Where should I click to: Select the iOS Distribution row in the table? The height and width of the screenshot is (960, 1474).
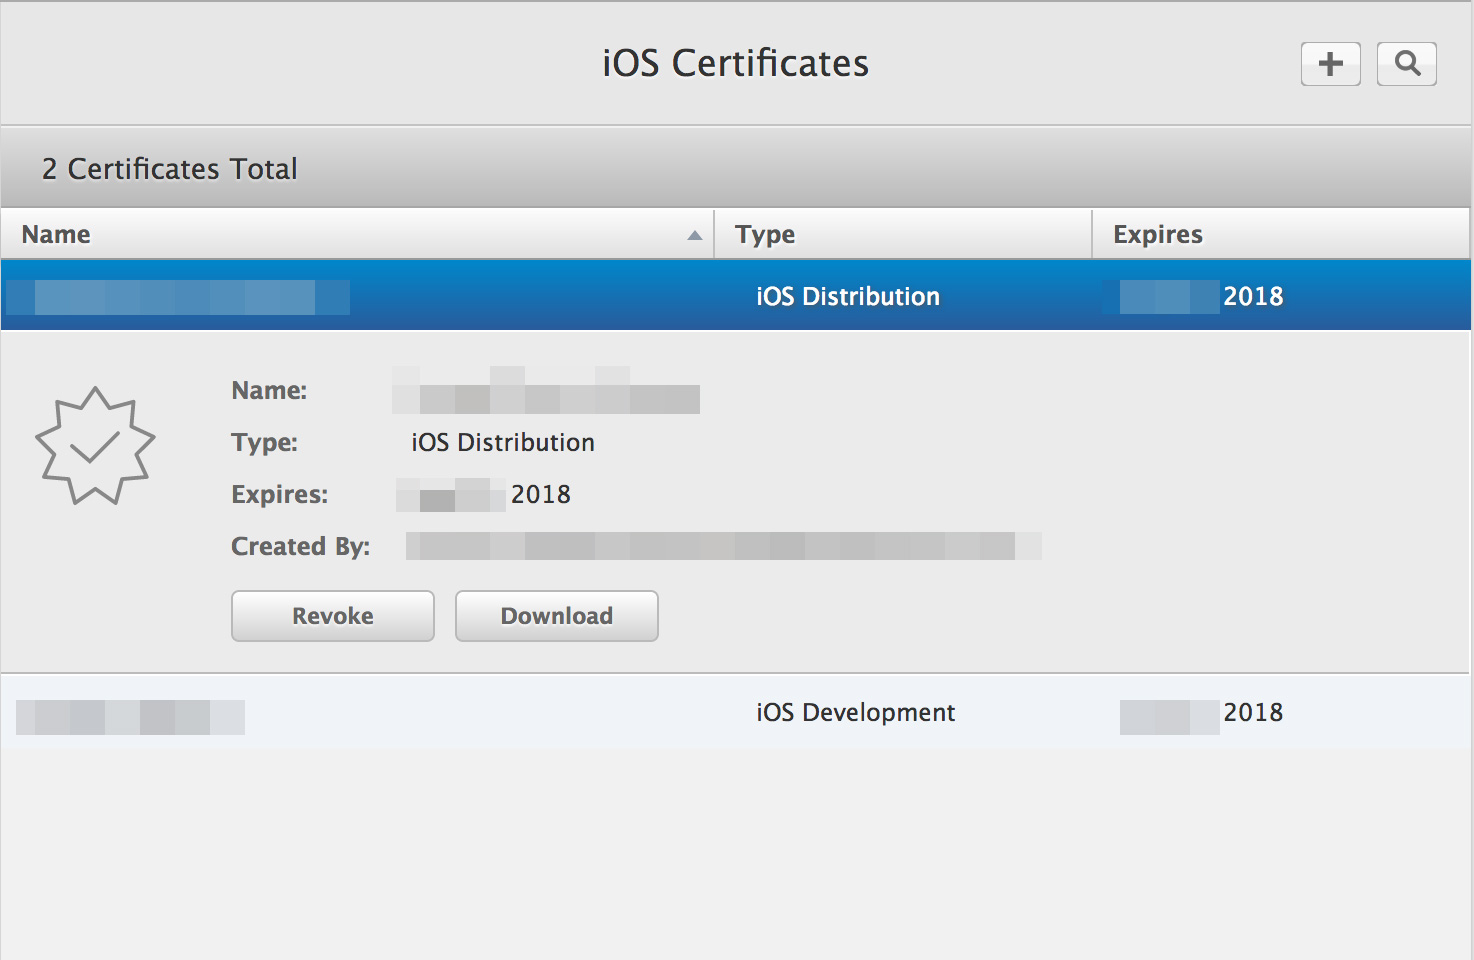[736, 295]
